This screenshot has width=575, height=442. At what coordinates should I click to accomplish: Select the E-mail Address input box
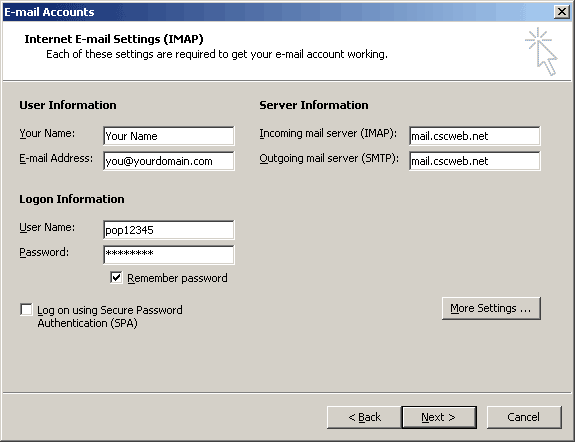[169, 161]
